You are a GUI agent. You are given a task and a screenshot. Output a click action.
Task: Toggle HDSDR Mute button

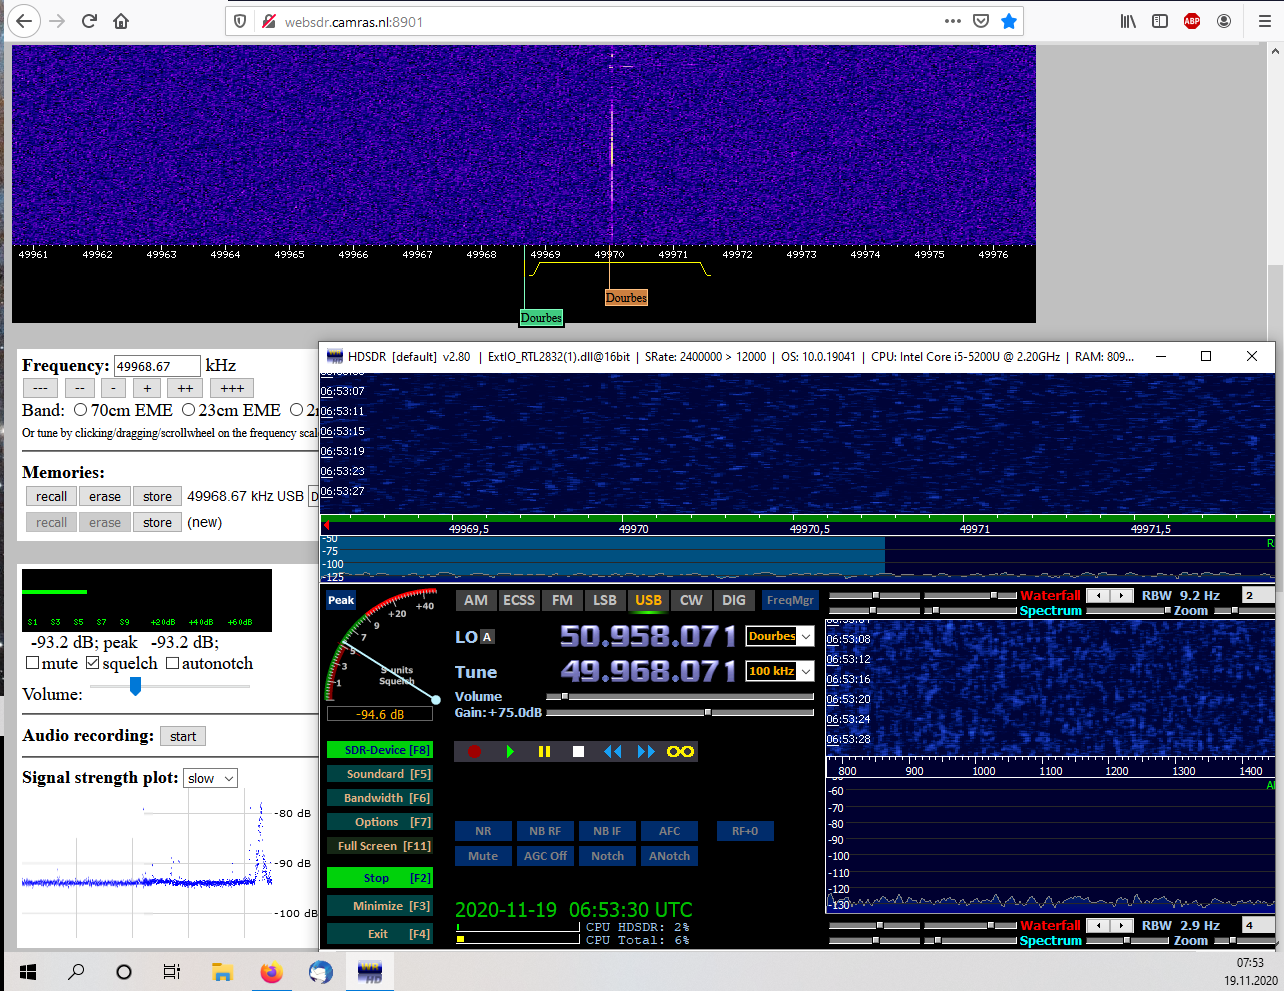click(483, 856)
